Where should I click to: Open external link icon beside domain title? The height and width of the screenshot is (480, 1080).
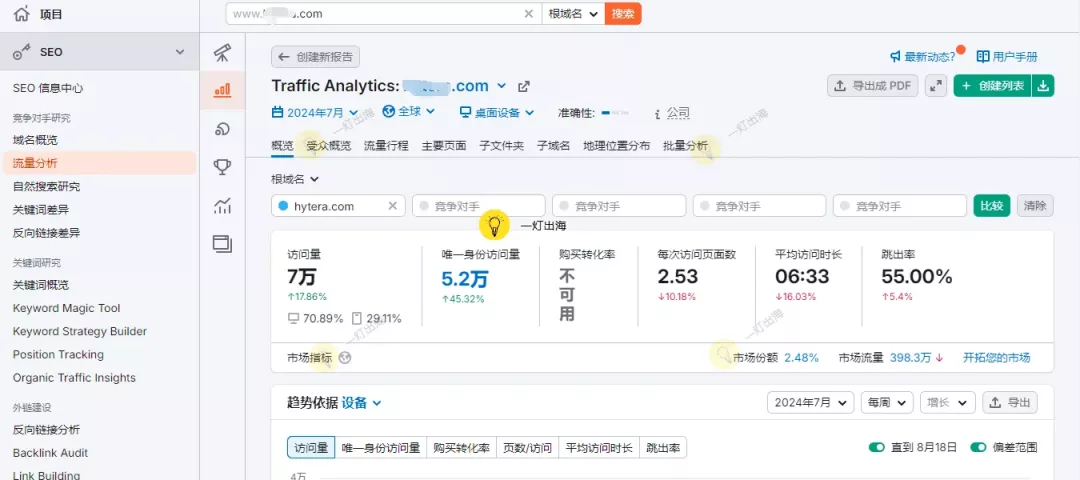pos(523,87)
